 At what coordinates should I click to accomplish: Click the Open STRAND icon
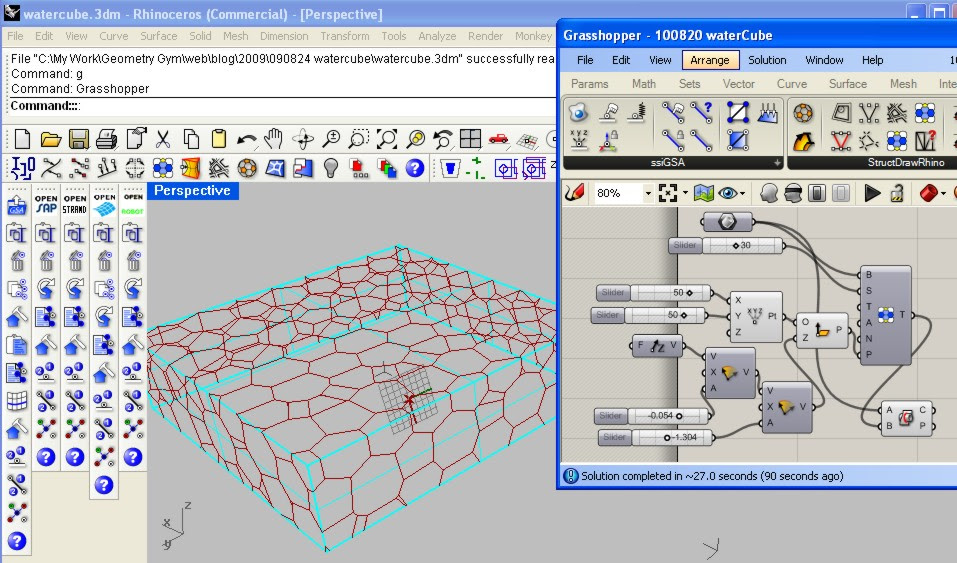pyautogui.click(x=75, y=204)
